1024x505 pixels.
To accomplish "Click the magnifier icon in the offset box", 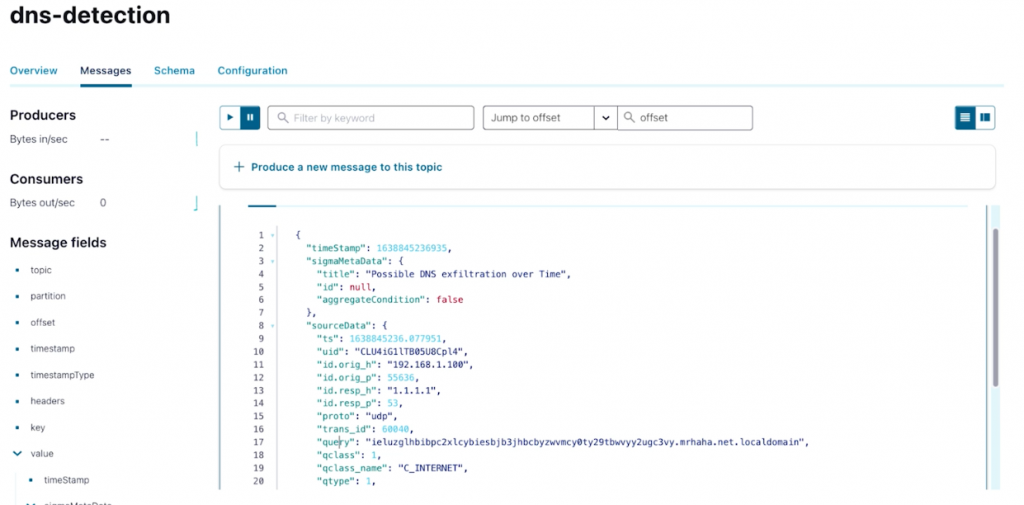I will pyautogui.click(x=629, y=118).
